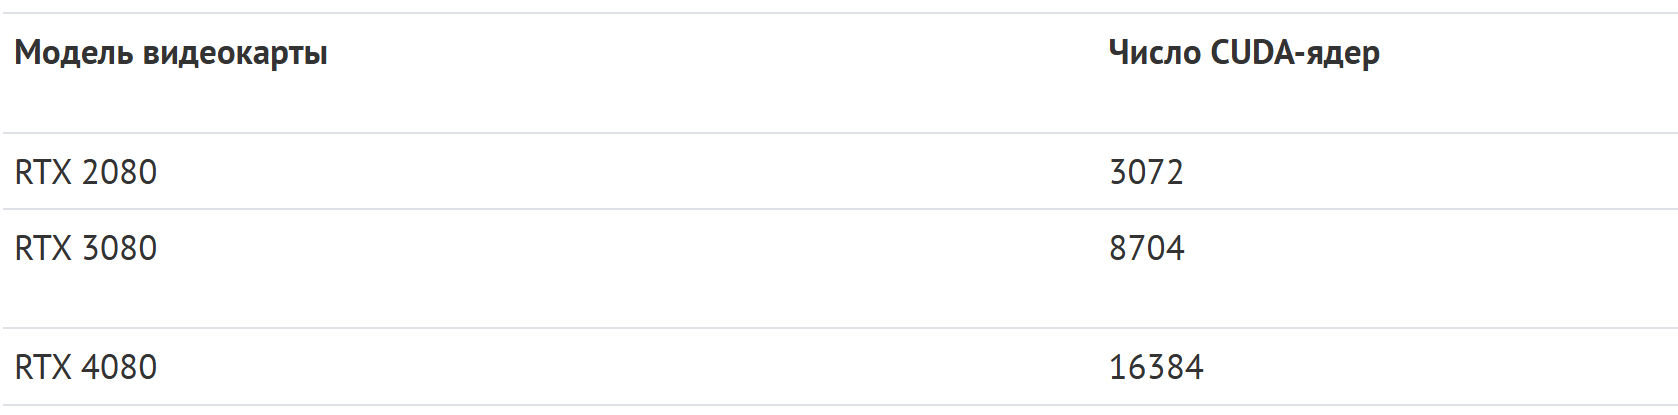Click "RTX" in the 2080 row
The image size is (1678, 415).
coord(44,172)
